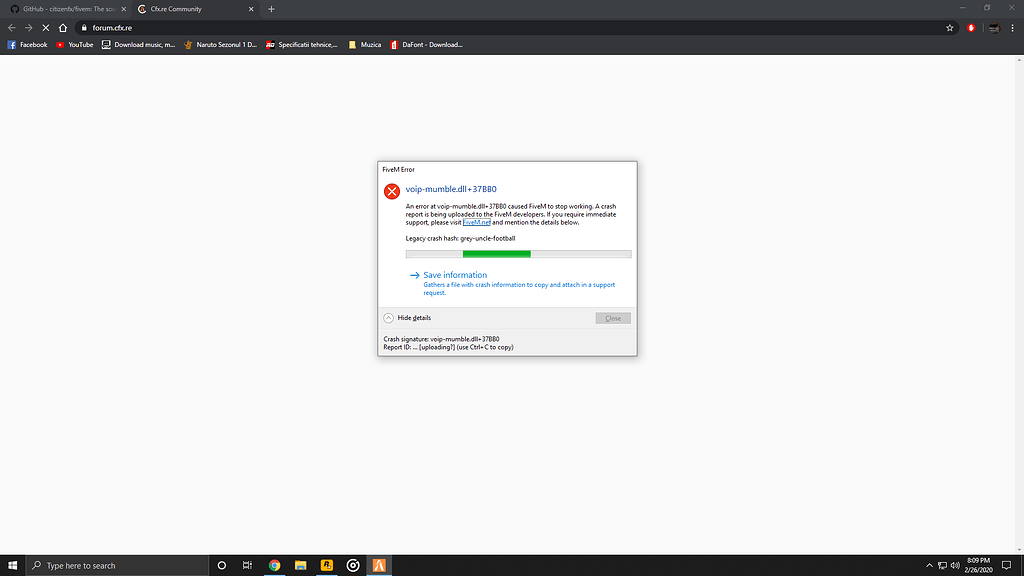The width and height of the screenshot is (1024, 576).
Task: Bookmark this page with the star icon
Action: click(950, 28)
